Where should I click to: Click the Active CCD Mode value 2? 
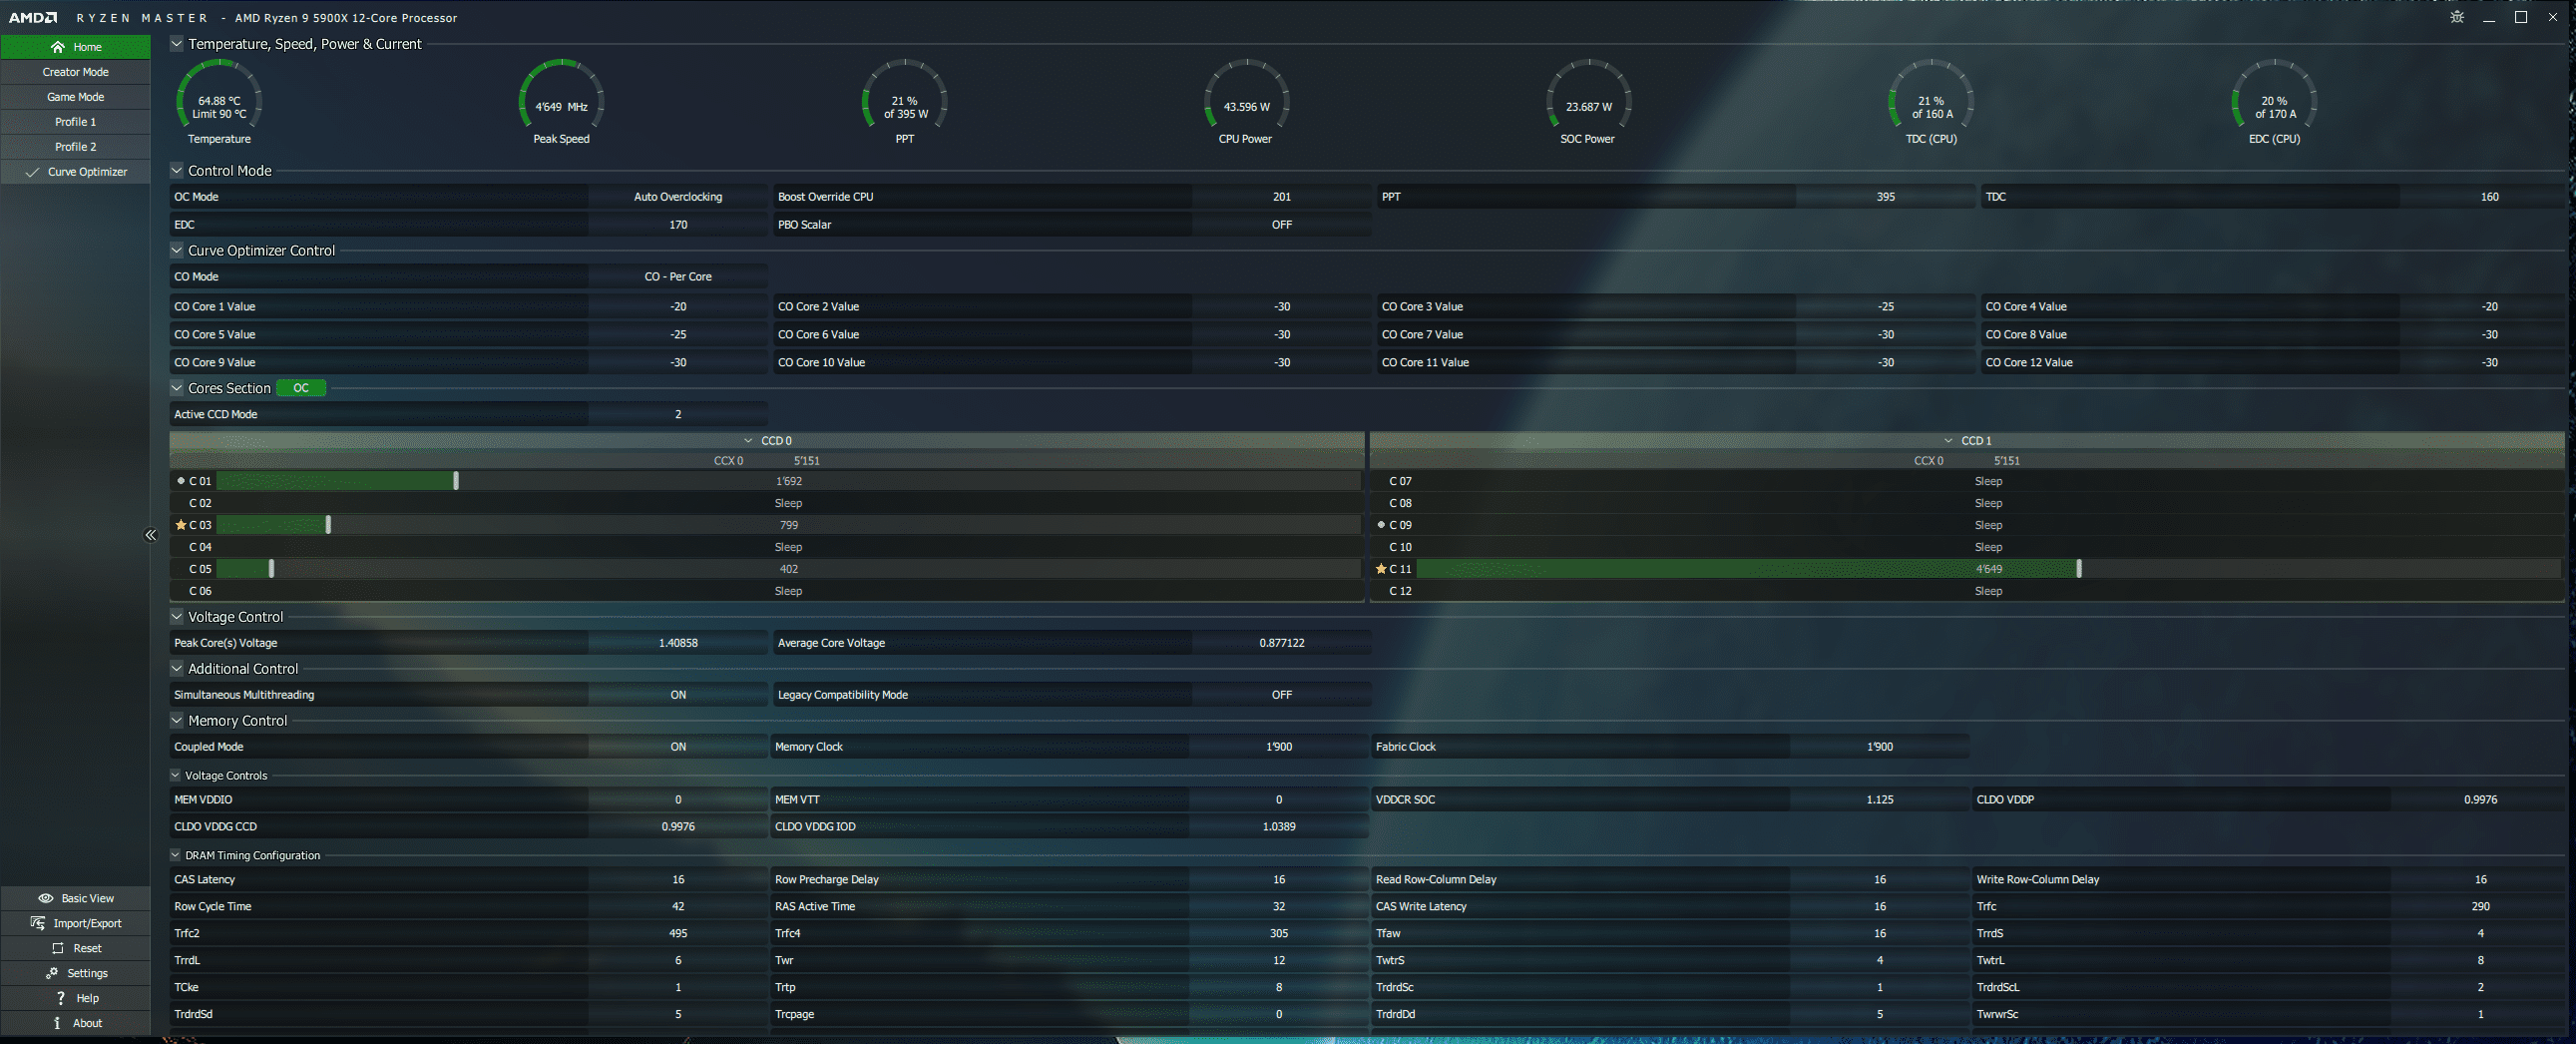coord(678,415)
